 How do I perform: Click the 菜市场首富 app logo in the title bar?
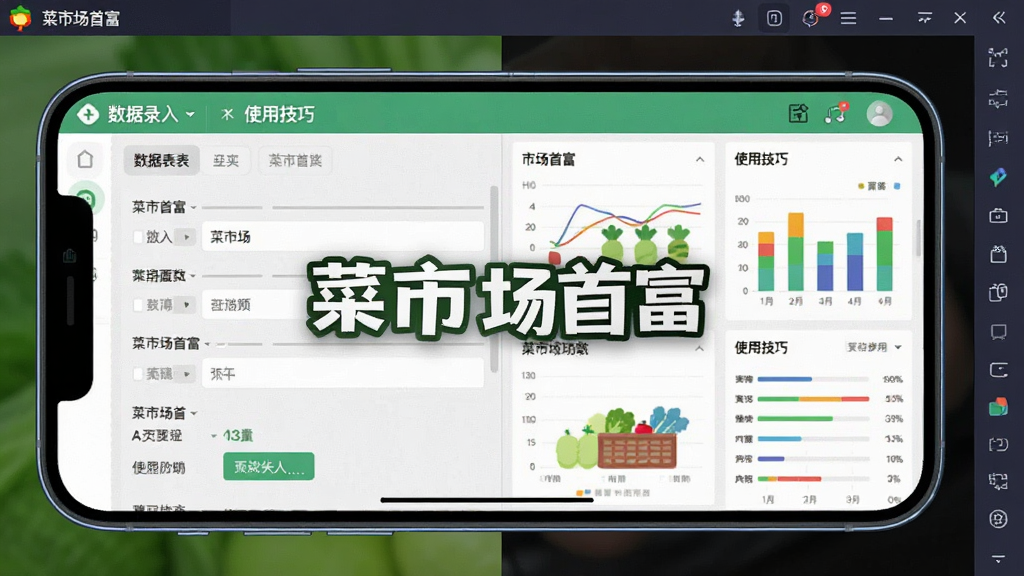pos(20,18)
